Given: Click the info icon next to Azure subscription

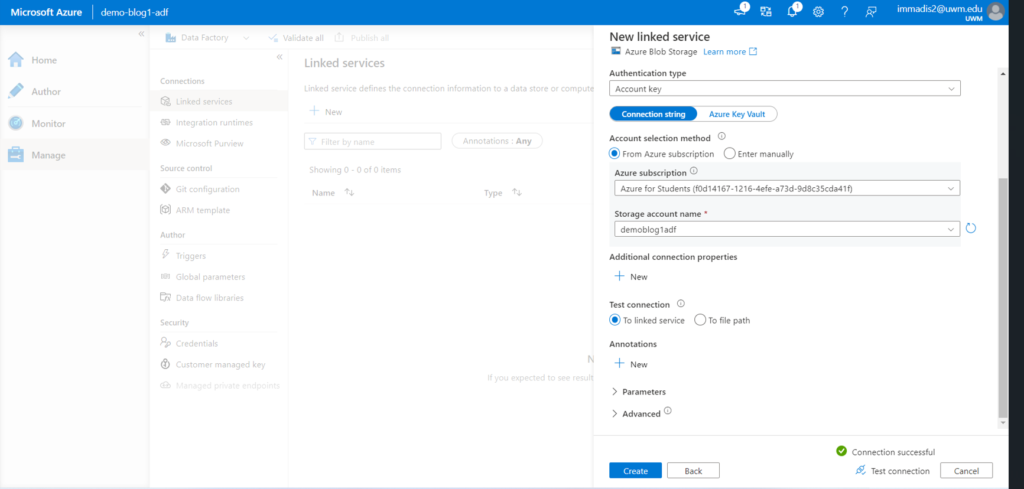Looking at the screenshot, I should [x=694, y=171].
